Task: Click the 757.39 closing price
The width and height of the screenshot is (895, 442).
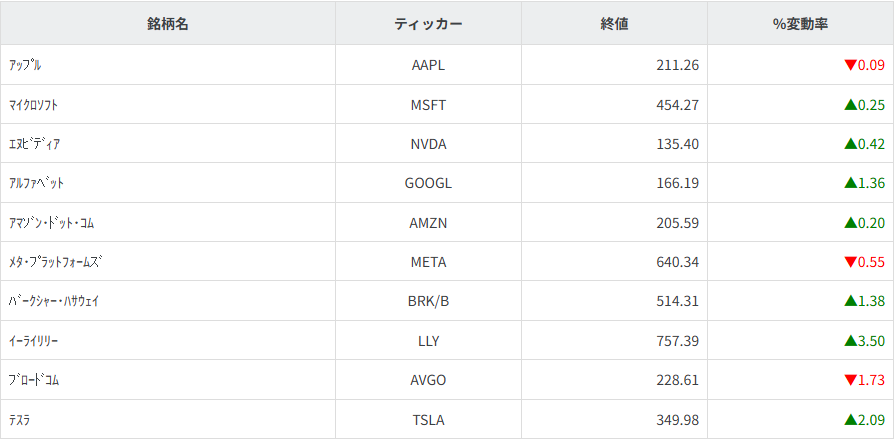Action: coord(678,341)
